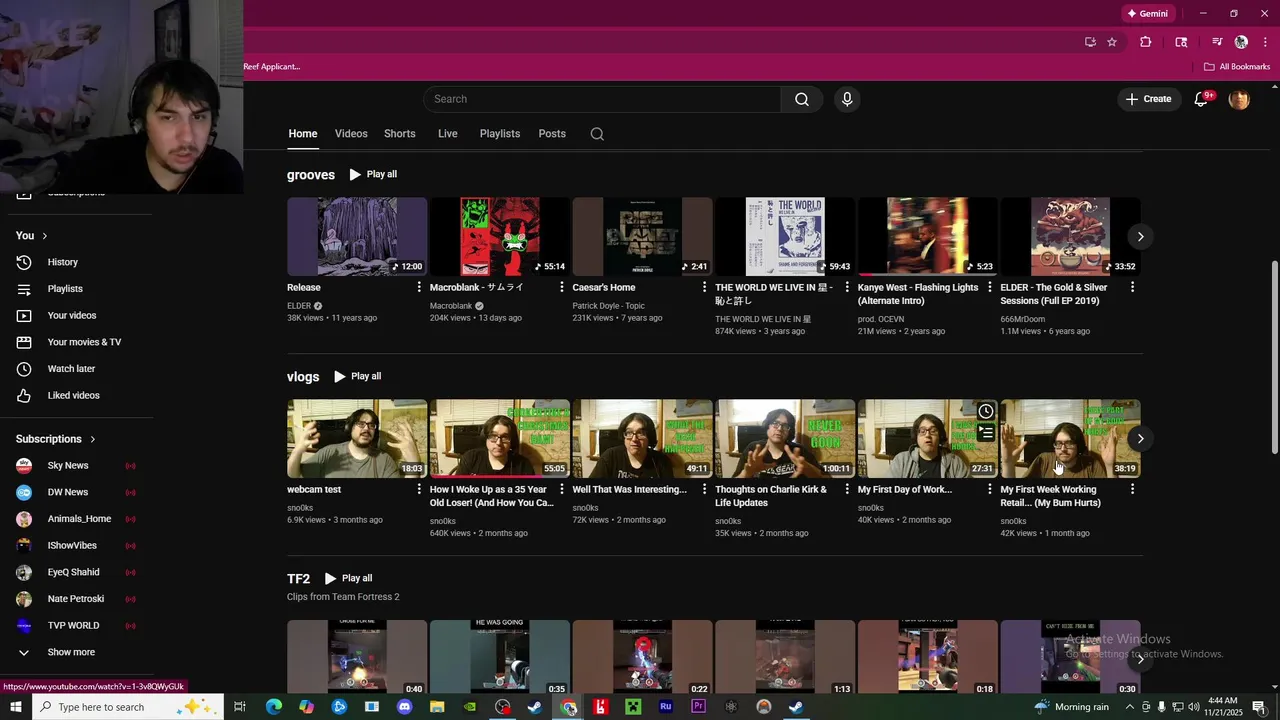
Task: Open the Chrome profile avatar
Action: 1241,42
